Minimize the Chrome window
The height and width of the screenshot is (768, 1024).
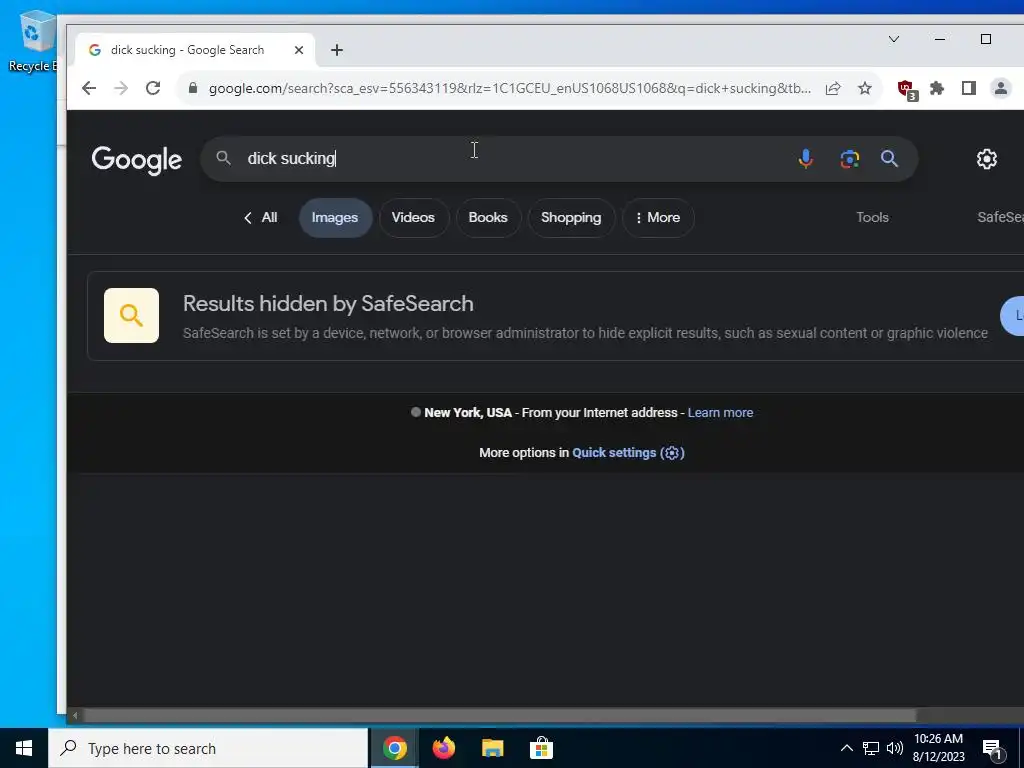pos(940,39)
